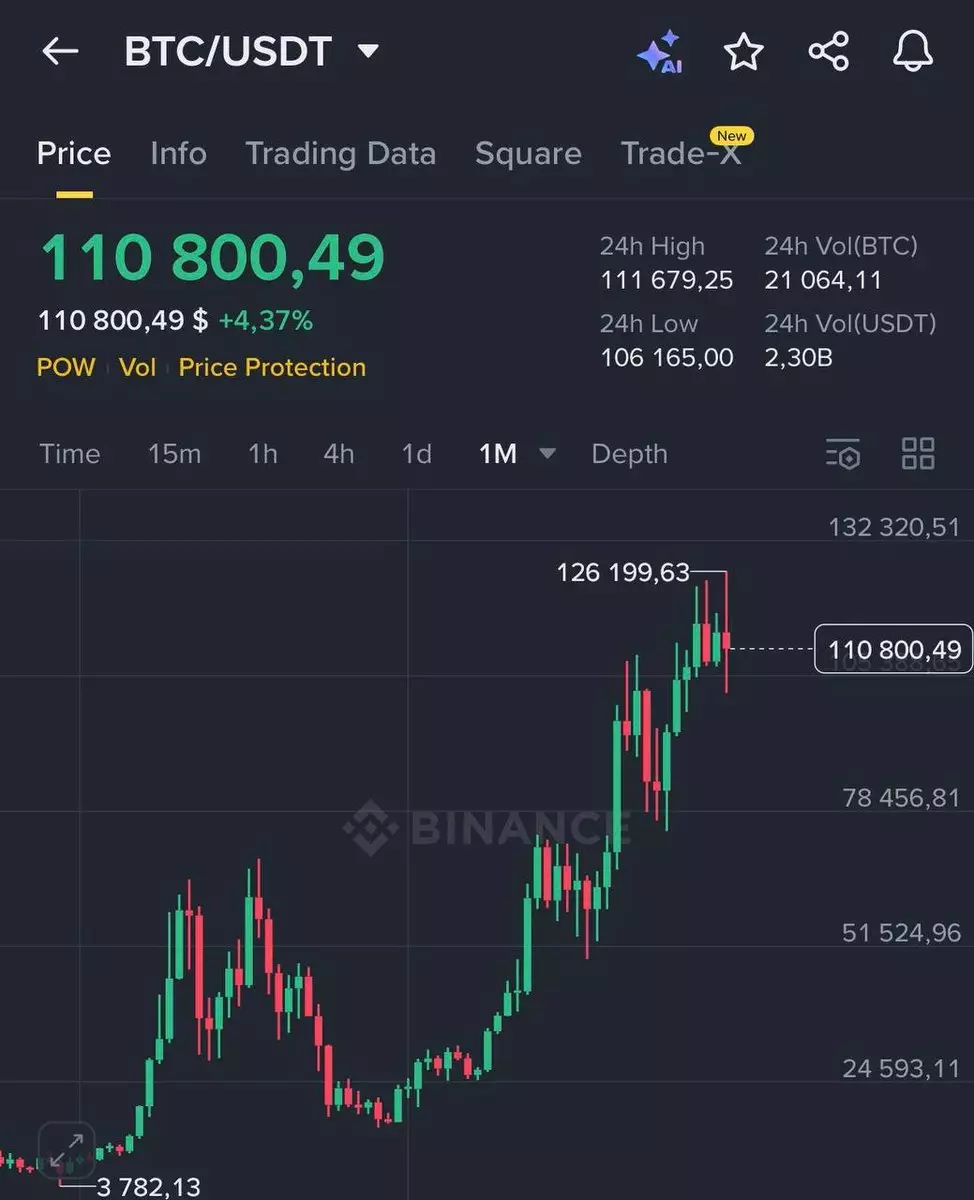This screenshot has width=974, height=1200.
Task: Select the 15m chart interval
Action: coord(174,454)
